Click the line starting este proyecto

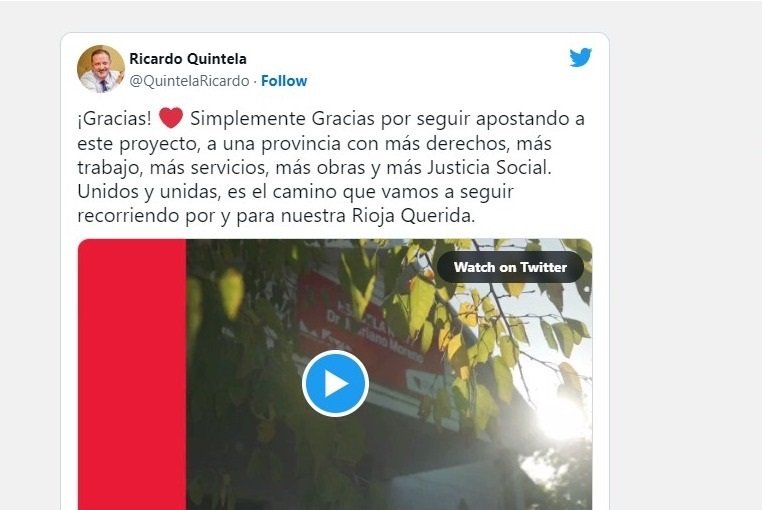click(314, 143)
